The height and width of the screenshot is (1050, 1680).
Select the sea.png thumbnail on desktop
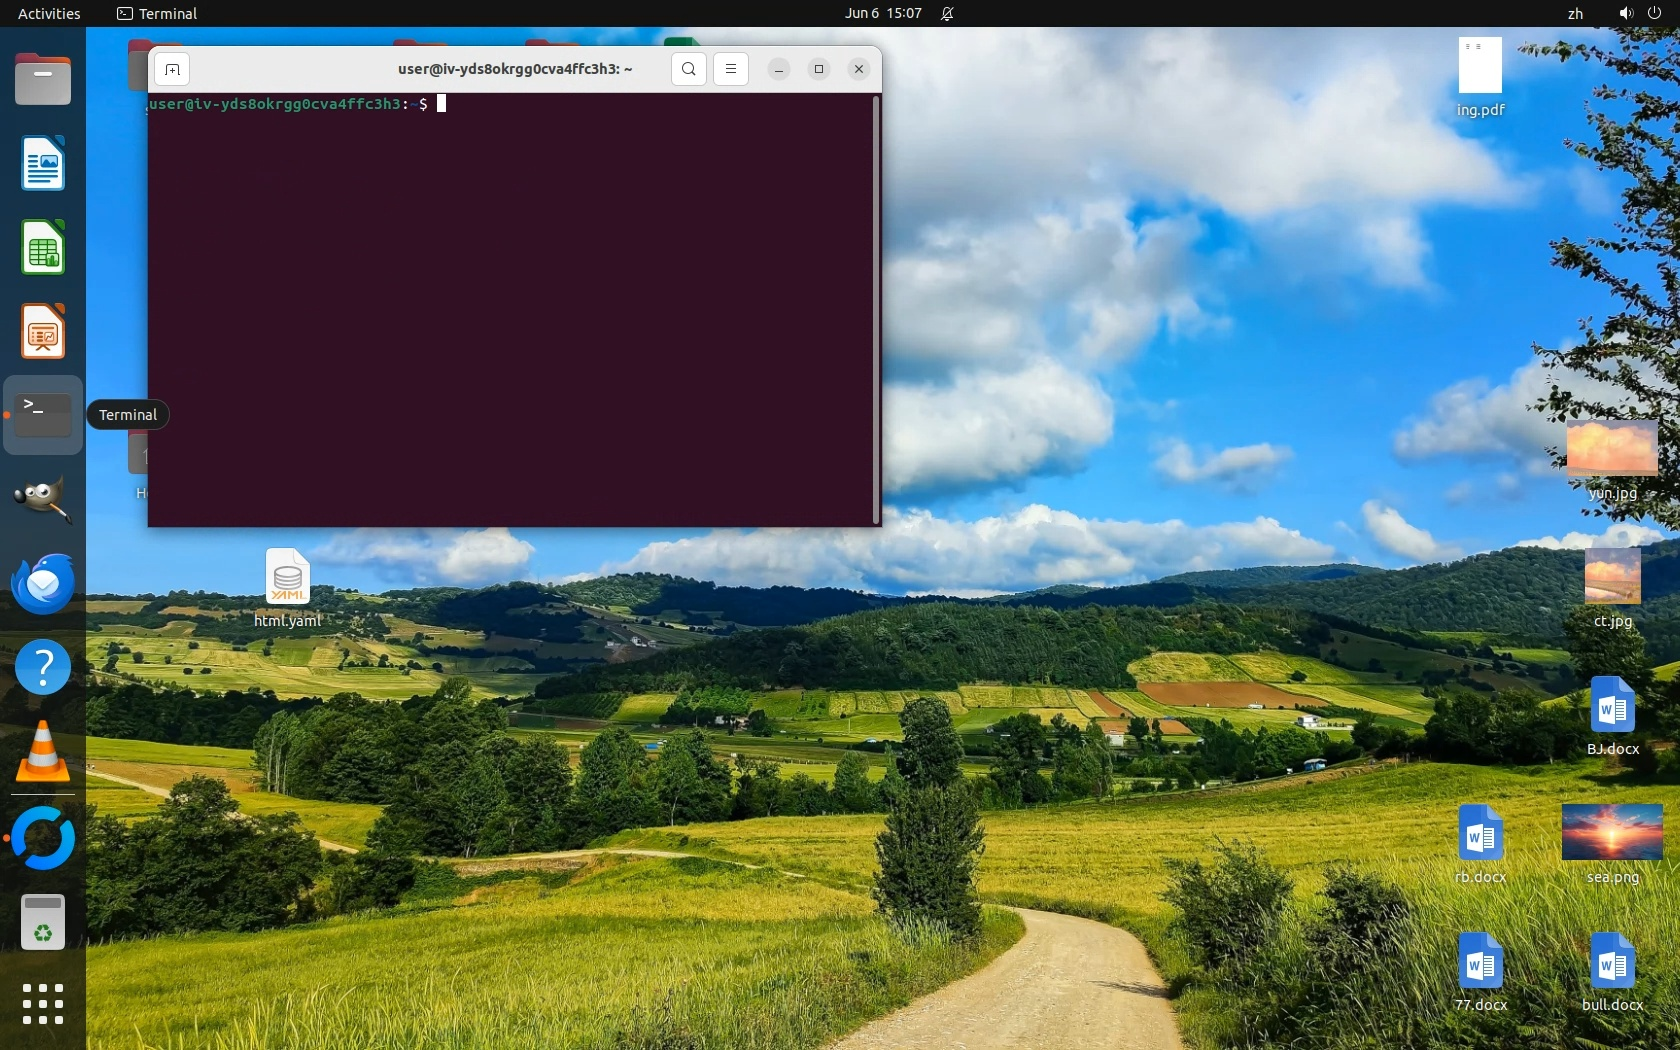(1612, 832)
